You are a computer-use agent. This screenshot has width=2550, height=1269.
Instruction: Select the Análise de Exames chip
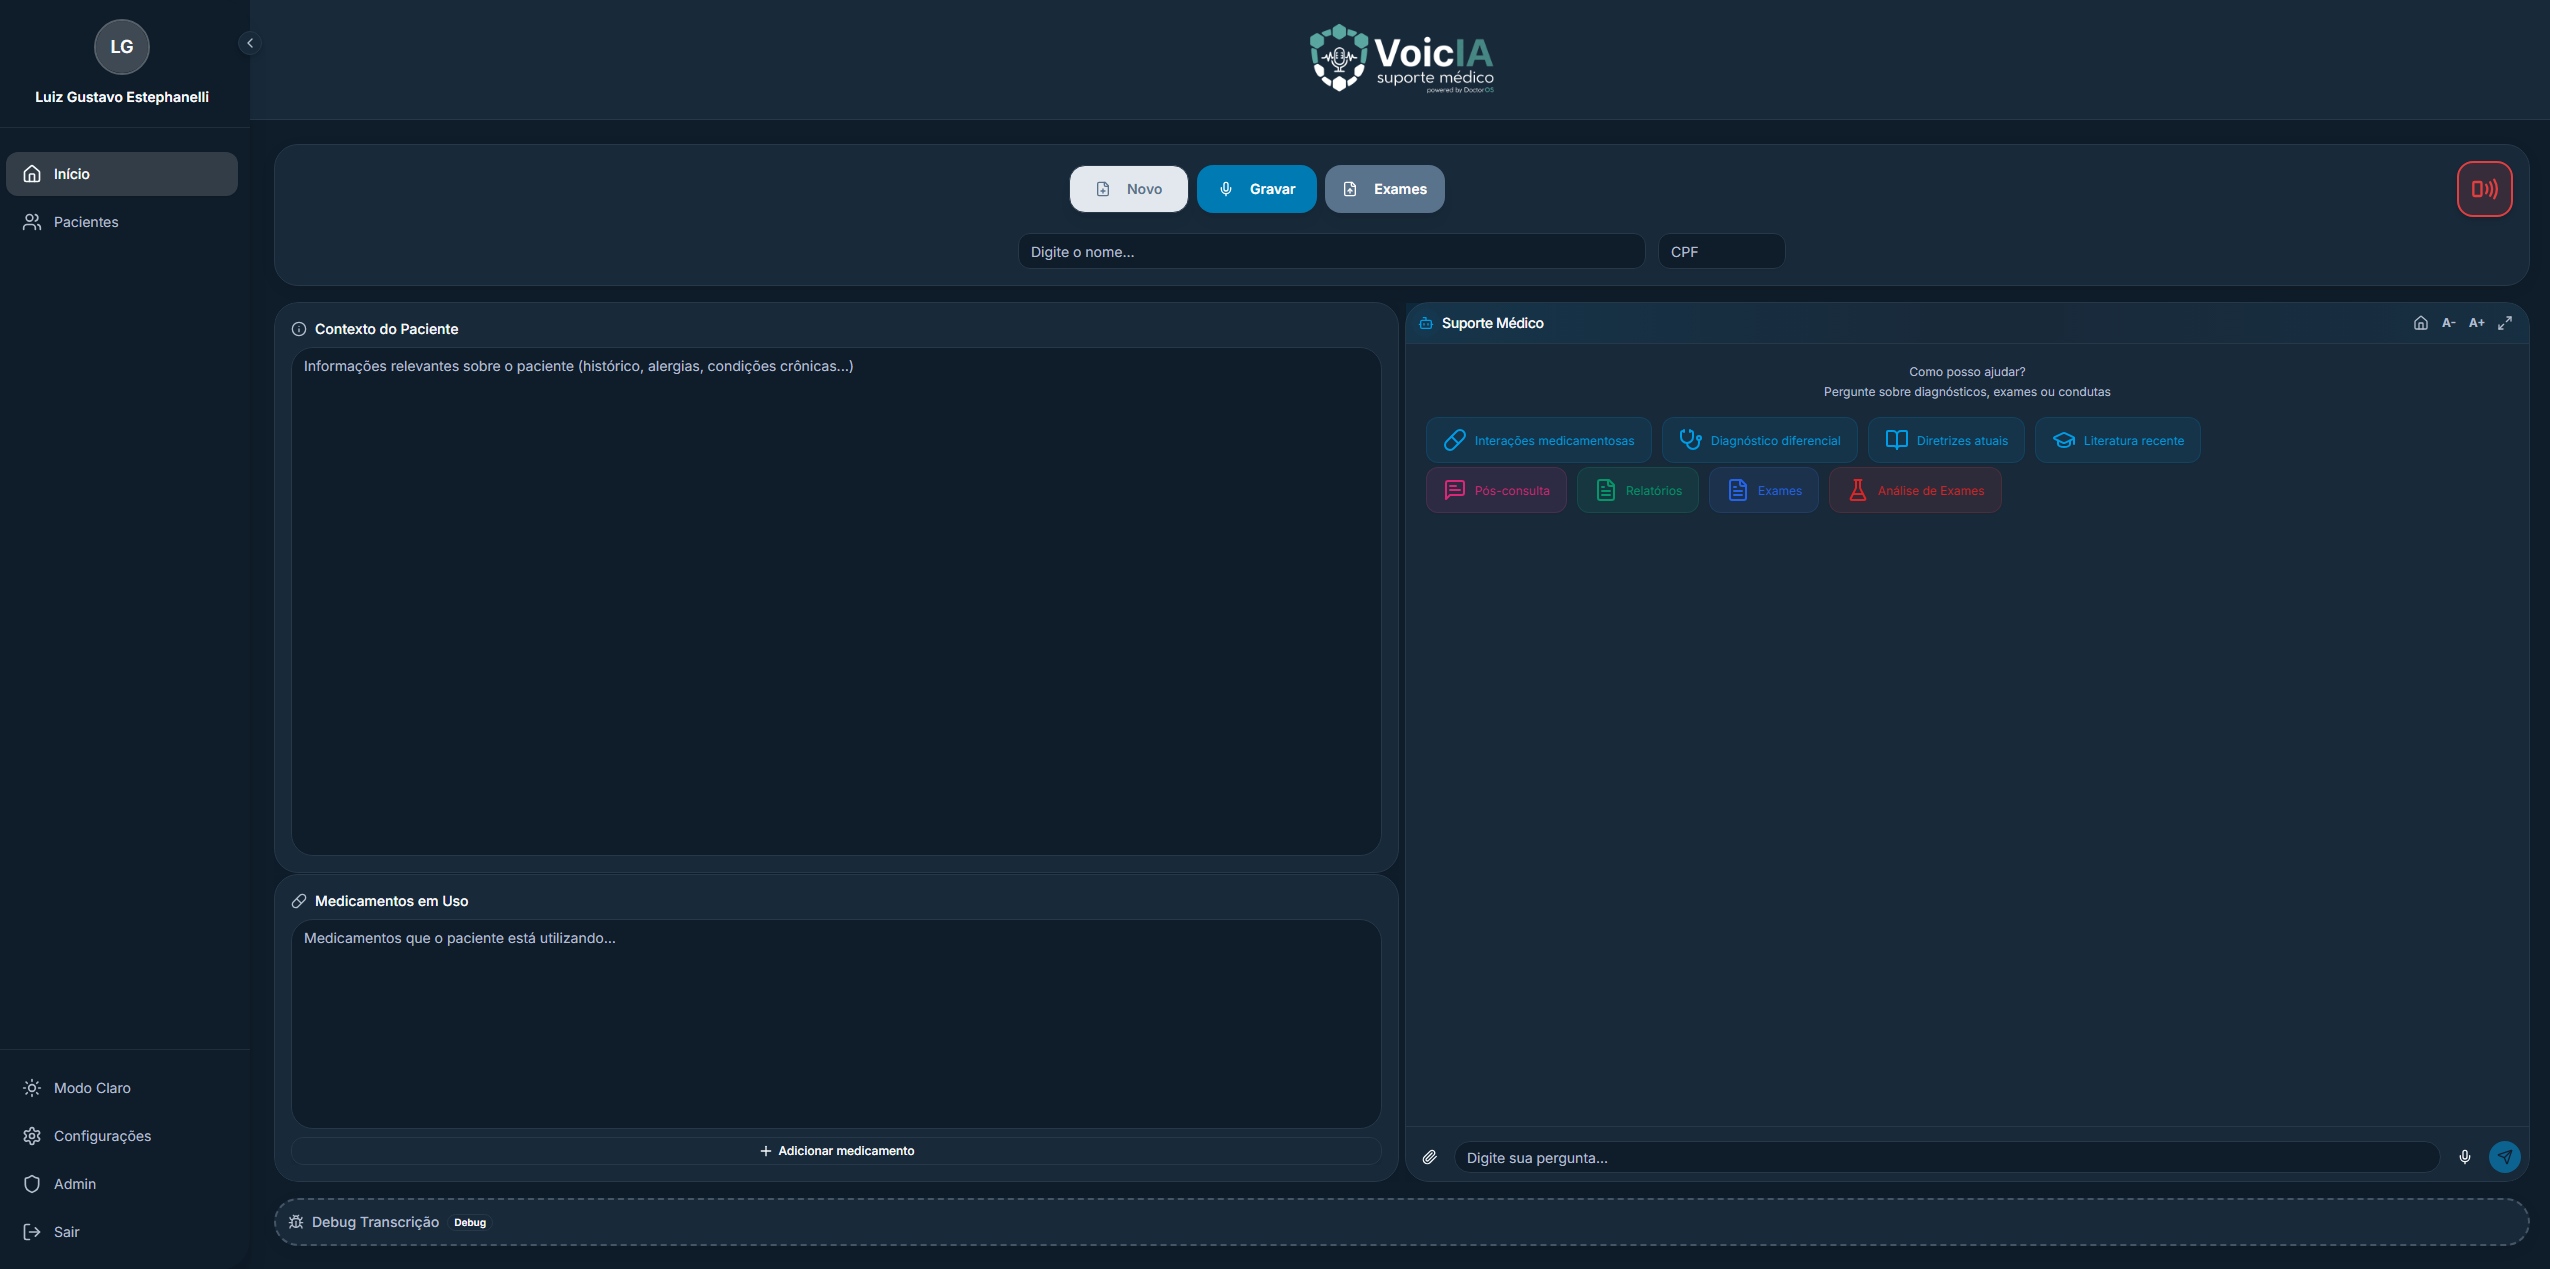tap(1915, 490)
